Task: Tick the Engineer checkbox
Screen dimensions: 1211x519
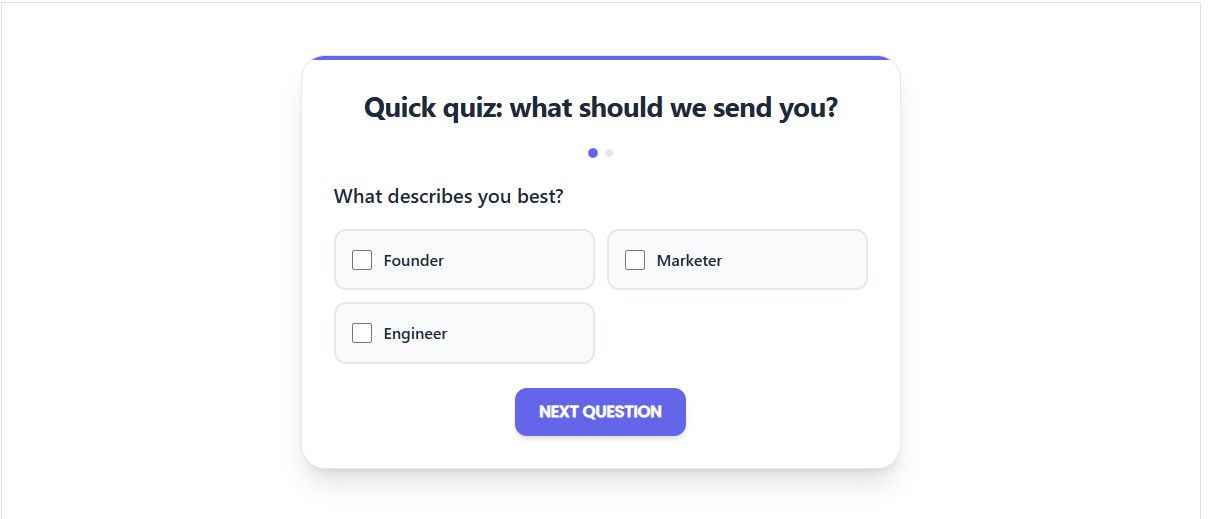Action: click(x=362, y=333)
